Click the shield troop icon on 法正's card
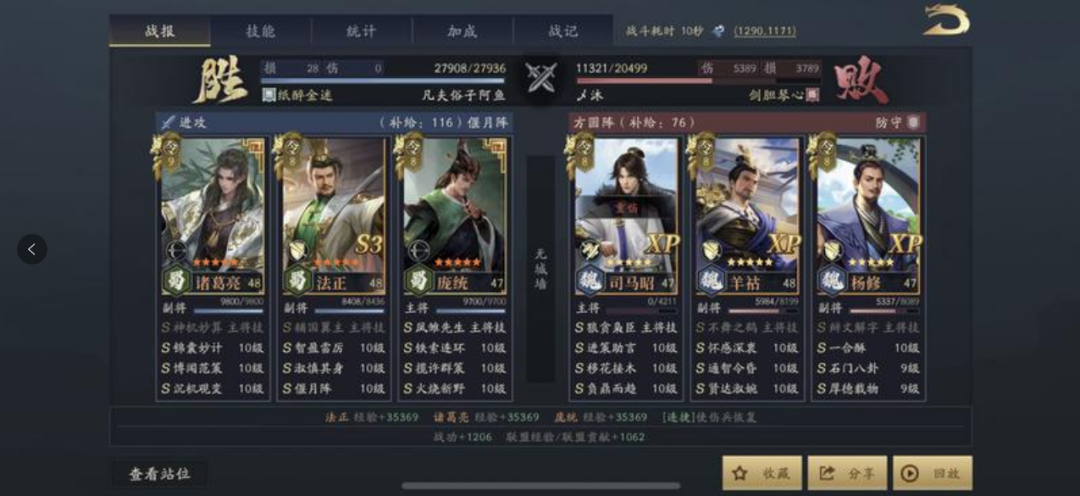Screen dimensions: 1080x496 tap(297, 251)
